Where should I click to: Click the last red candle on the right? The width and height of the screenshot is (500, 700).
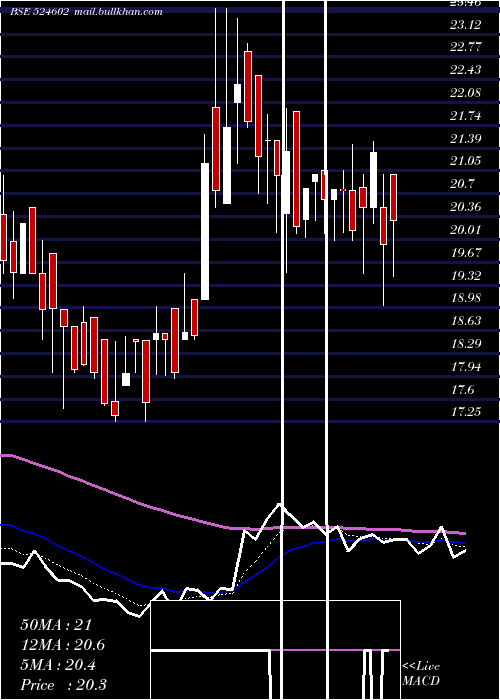click(394, 197)
